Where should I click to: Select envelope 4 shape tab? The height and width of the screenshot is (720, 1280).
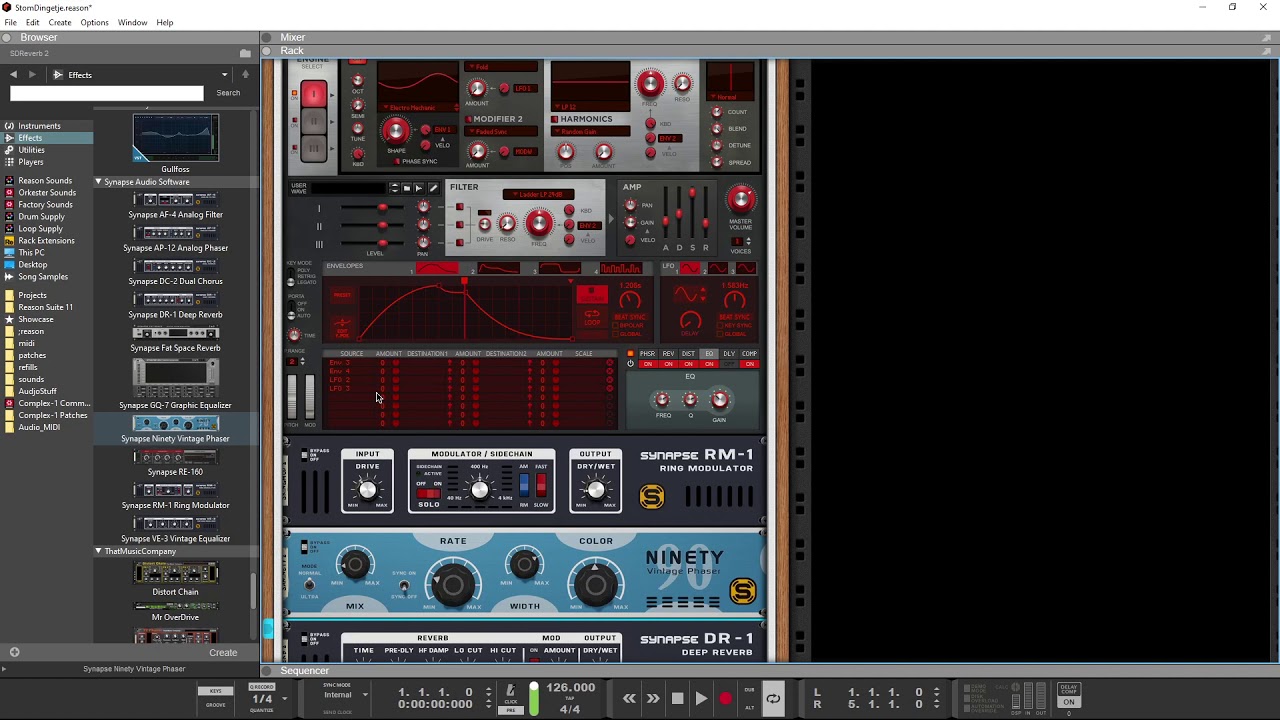pos(620,268)
